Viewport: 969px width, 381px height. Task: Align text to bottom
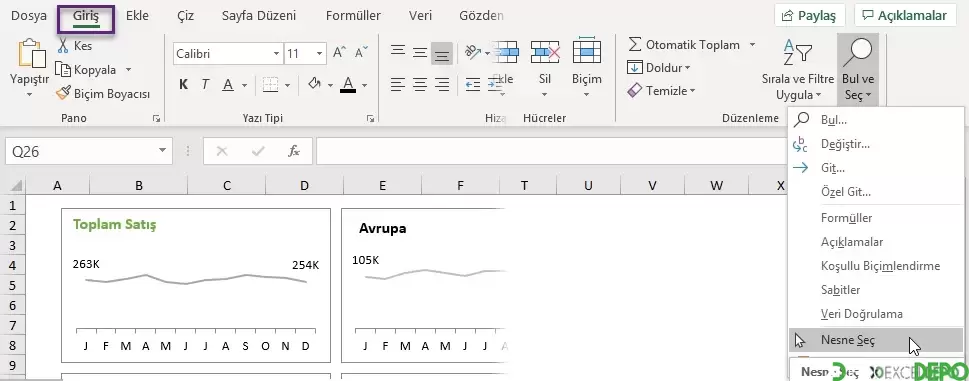click(442, 54)
